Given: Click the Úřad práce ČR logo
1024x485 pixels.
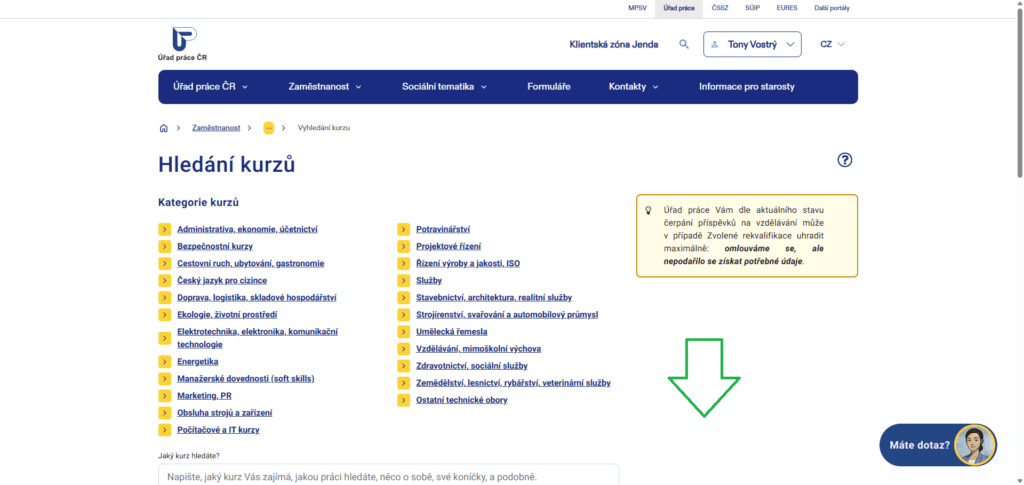Looking at the screenshot, I should tap(183, 44).
